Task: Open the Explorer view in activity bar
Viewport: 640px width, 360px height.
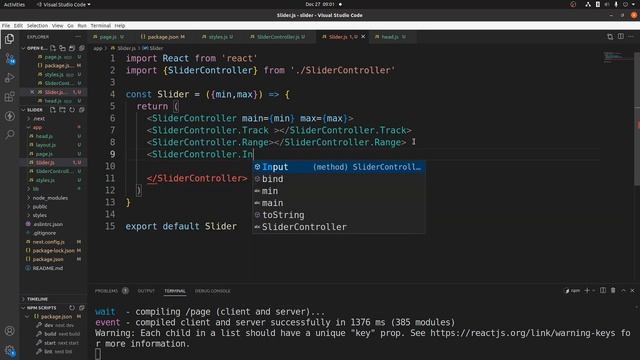Action: [9, 39]
